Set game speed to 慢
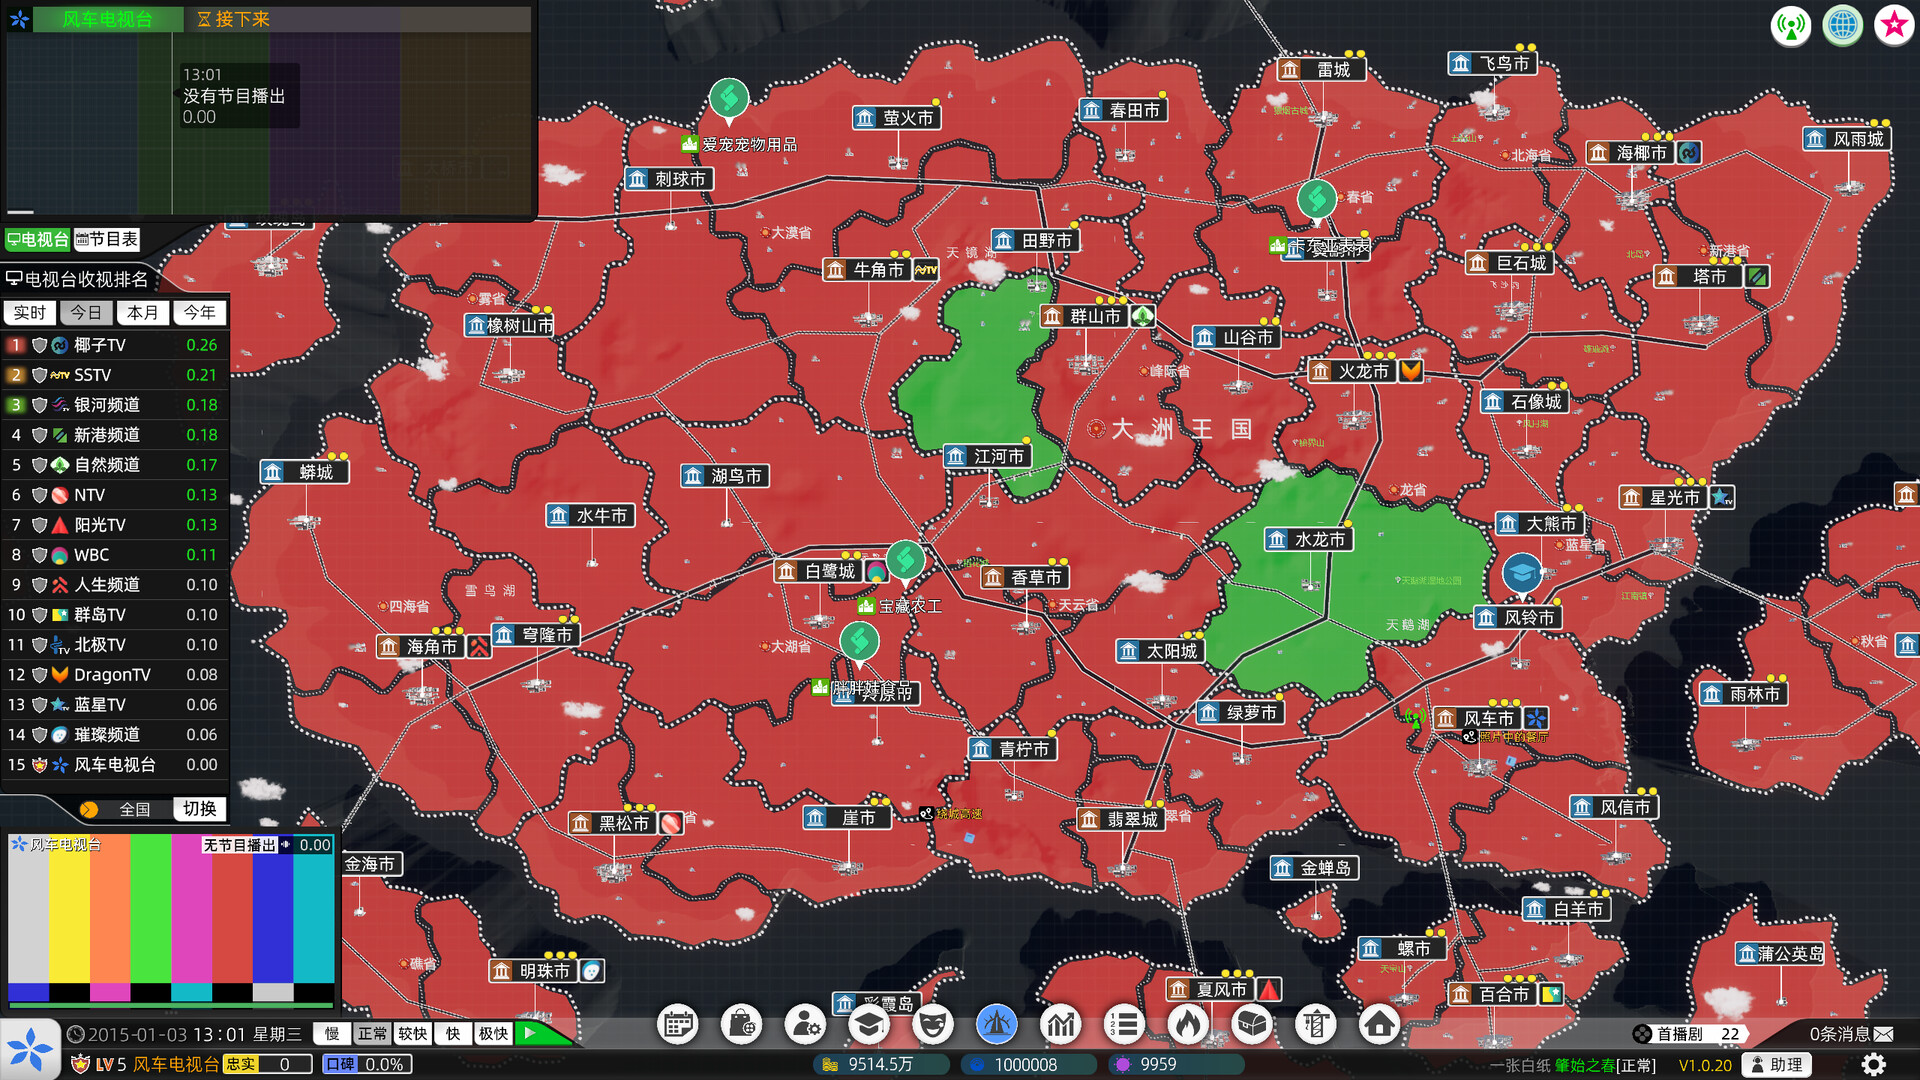The image size is (1920, 1080). coord(332,1033)
